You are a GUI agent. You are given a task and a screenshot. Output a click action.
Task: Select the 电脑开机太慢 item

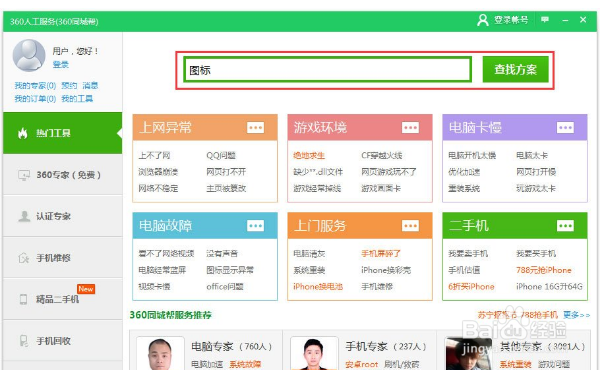[472, 155]
